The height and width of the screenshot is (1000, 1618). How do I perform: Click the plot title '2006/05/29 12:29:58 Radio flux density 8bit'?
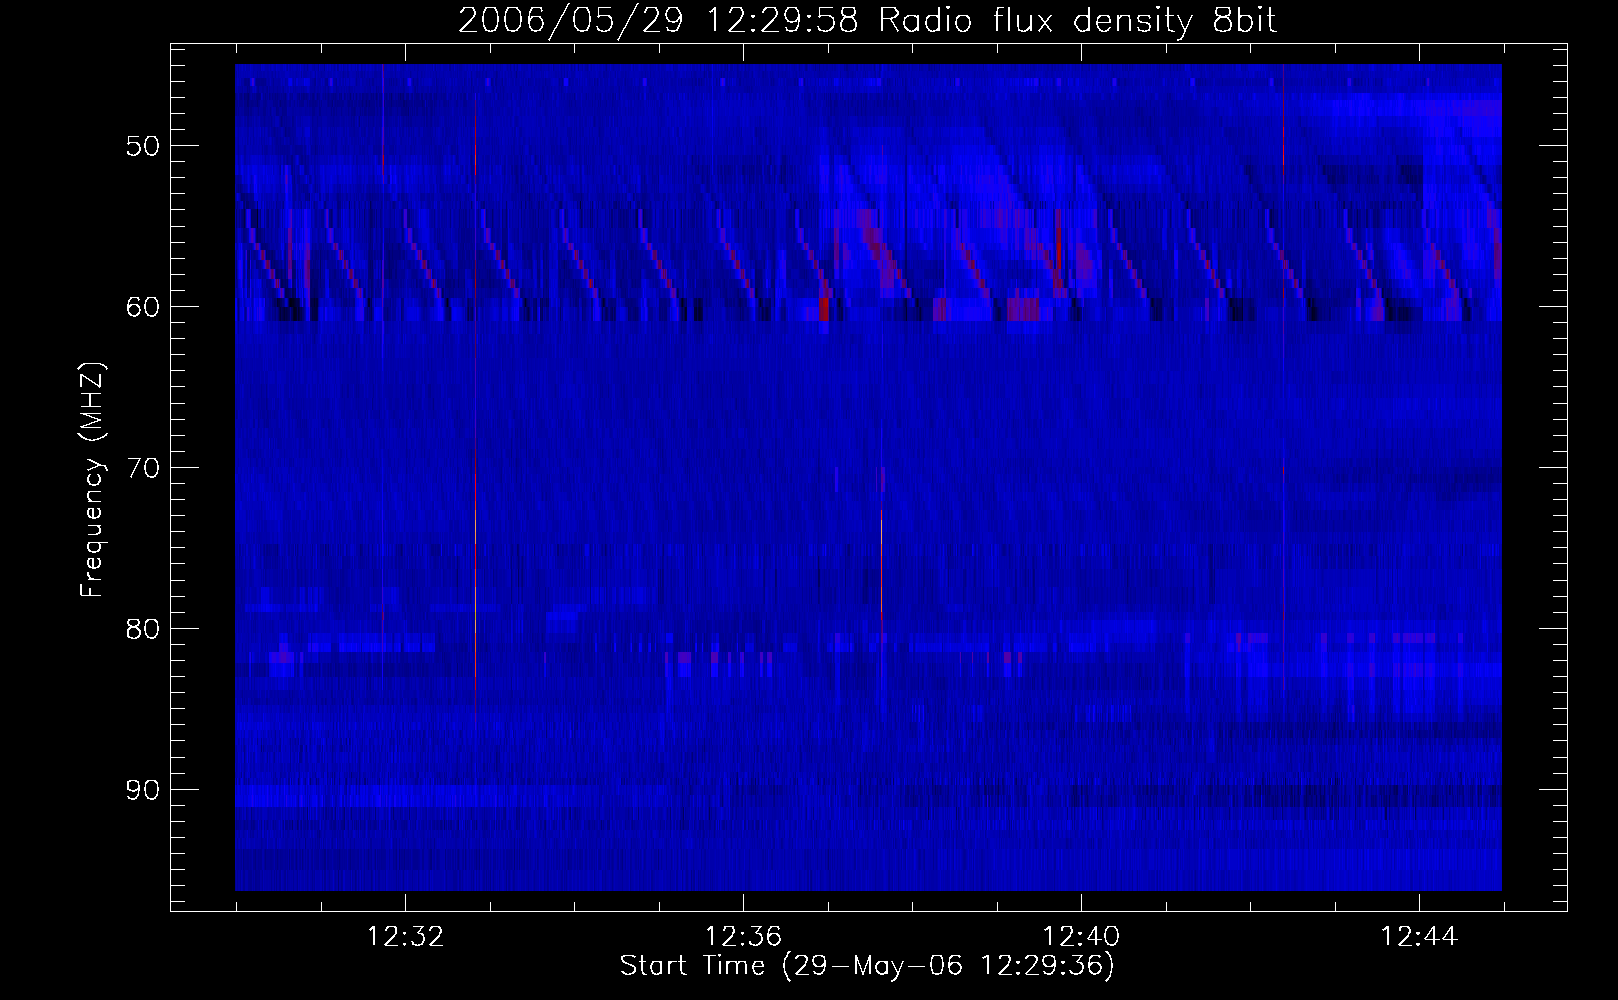click(868, 21)
